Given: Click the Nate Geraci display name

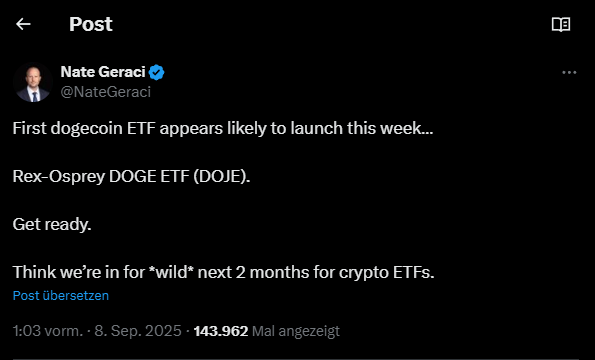Looking at the screenshot, I should click(x=103, y=72).
